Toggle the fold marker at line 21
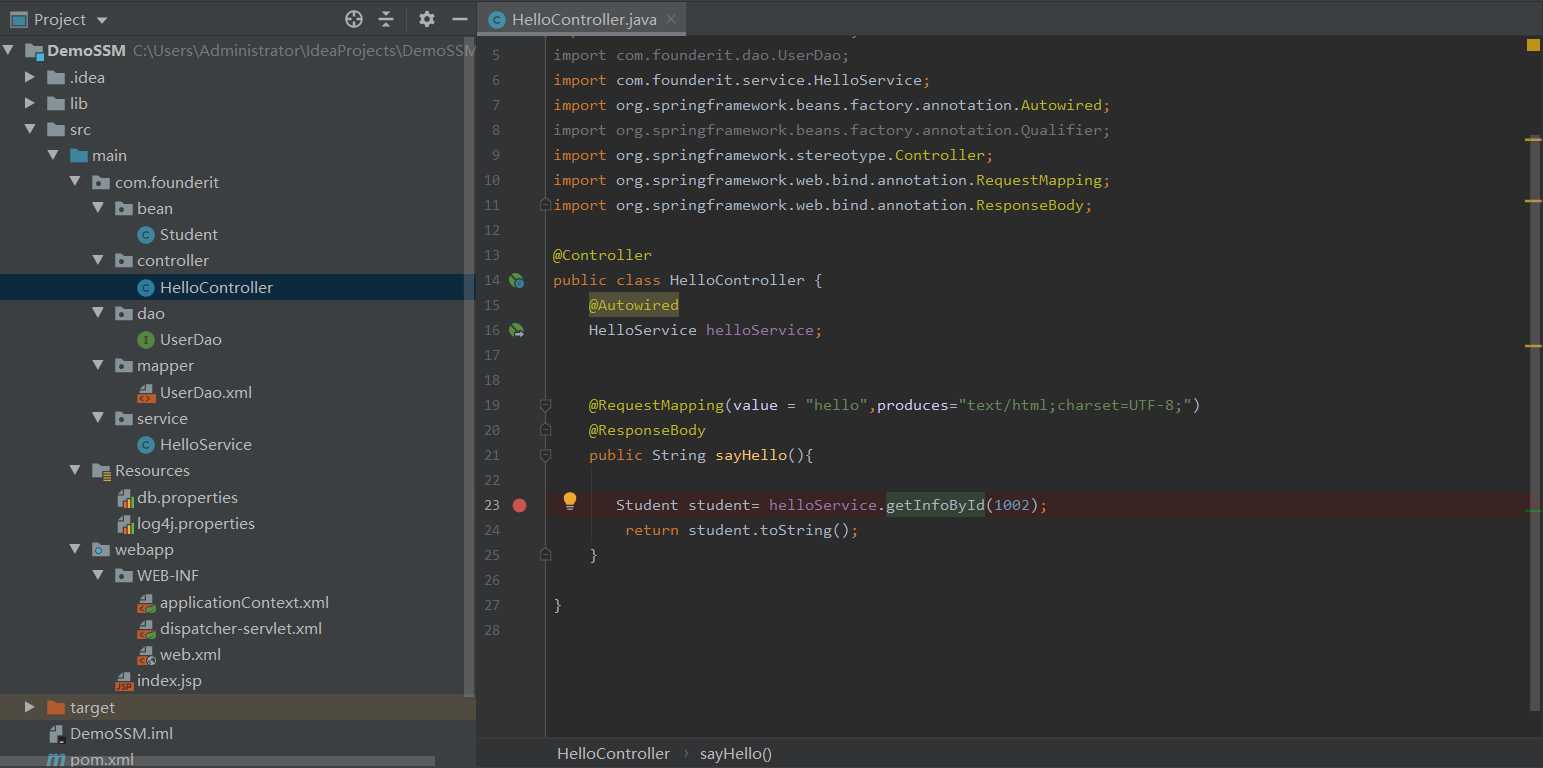This screenshot has width=1543, height=768. point(545,455)
